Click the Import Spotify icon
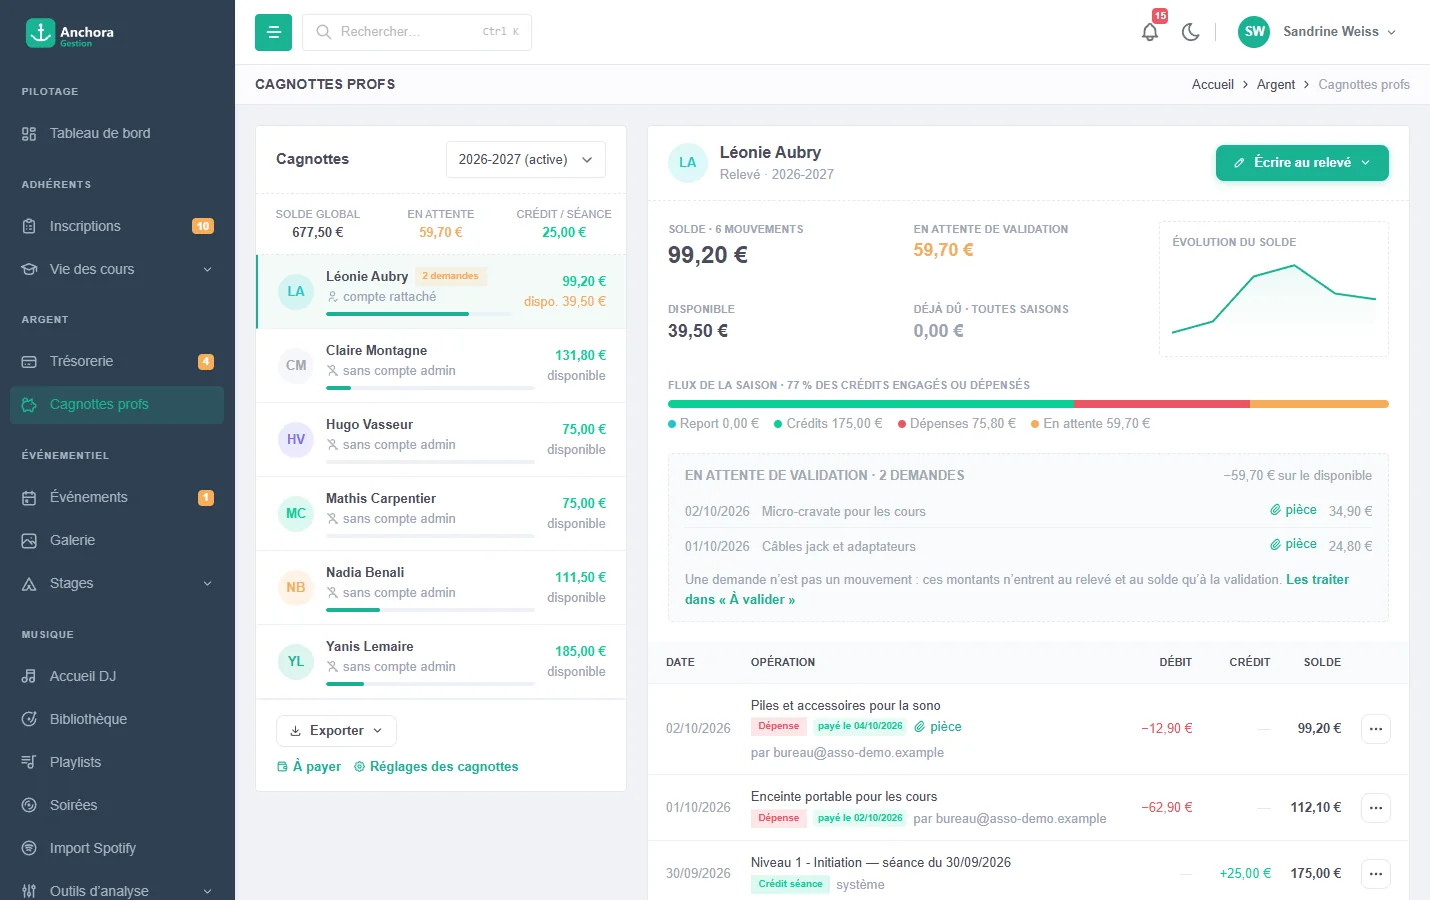This screenshot has width=1430, height=900. pos(29,848)
